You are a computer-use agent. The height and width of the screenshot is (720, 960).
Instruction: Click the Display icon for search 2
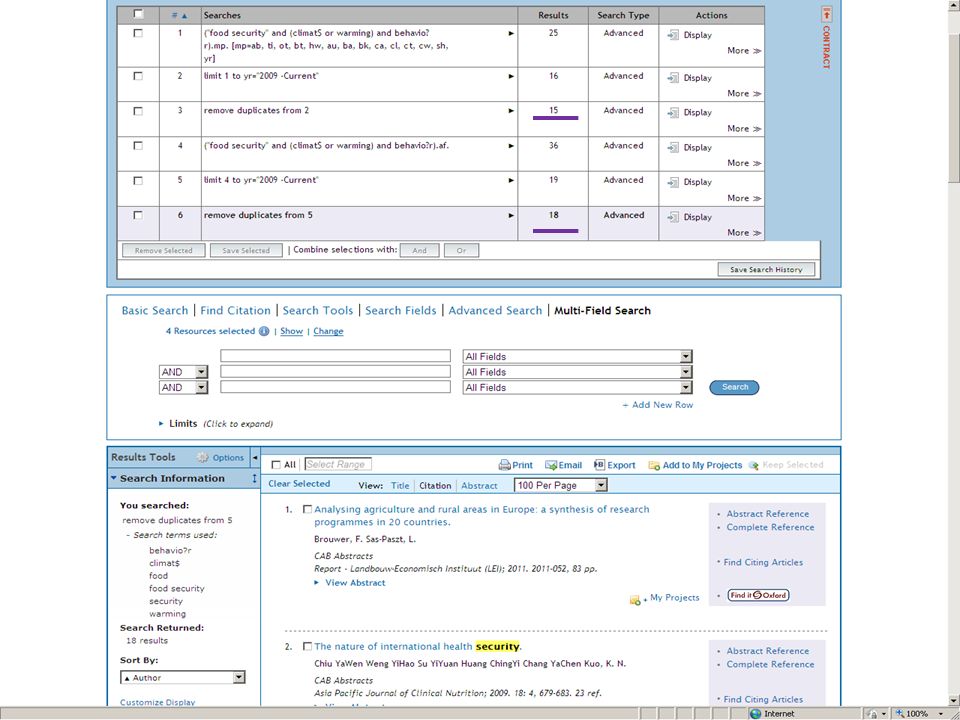pyautogui.click(x=673, y=78)
